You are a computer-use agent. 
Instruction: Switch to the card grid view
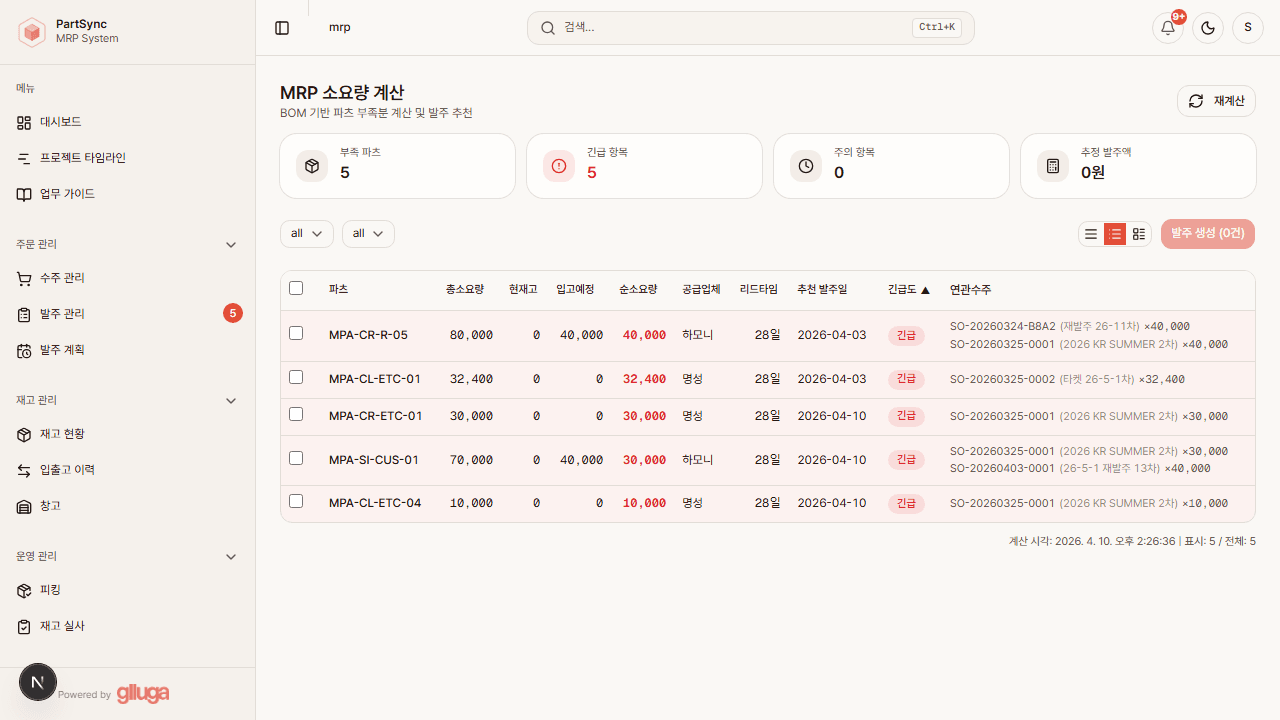click(1139, 233)
